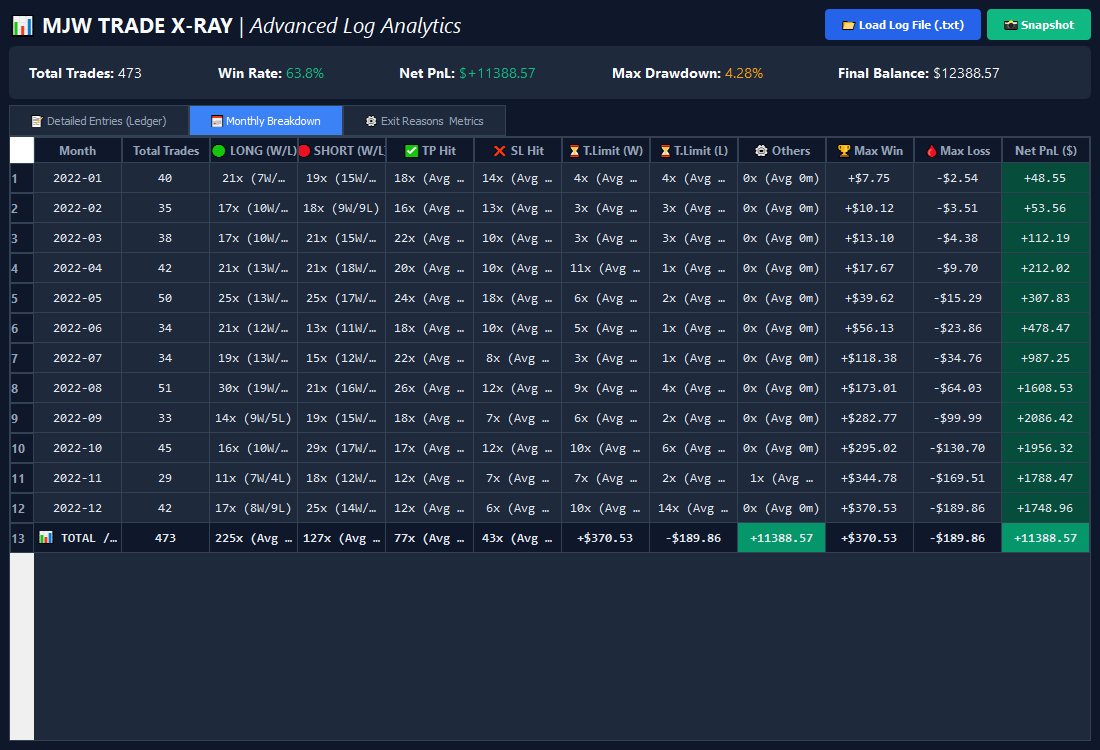This screenshot has height=750, width=1100.
Task: Click the hourglass icon in T.Limit (L) header
Action: (666, 151)
